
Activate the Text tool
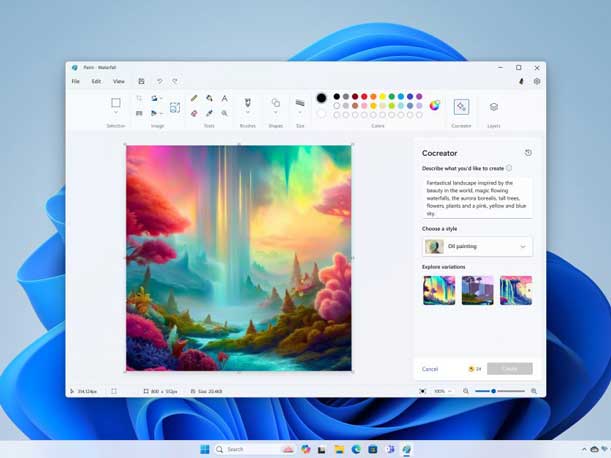(x=224, y=99)
